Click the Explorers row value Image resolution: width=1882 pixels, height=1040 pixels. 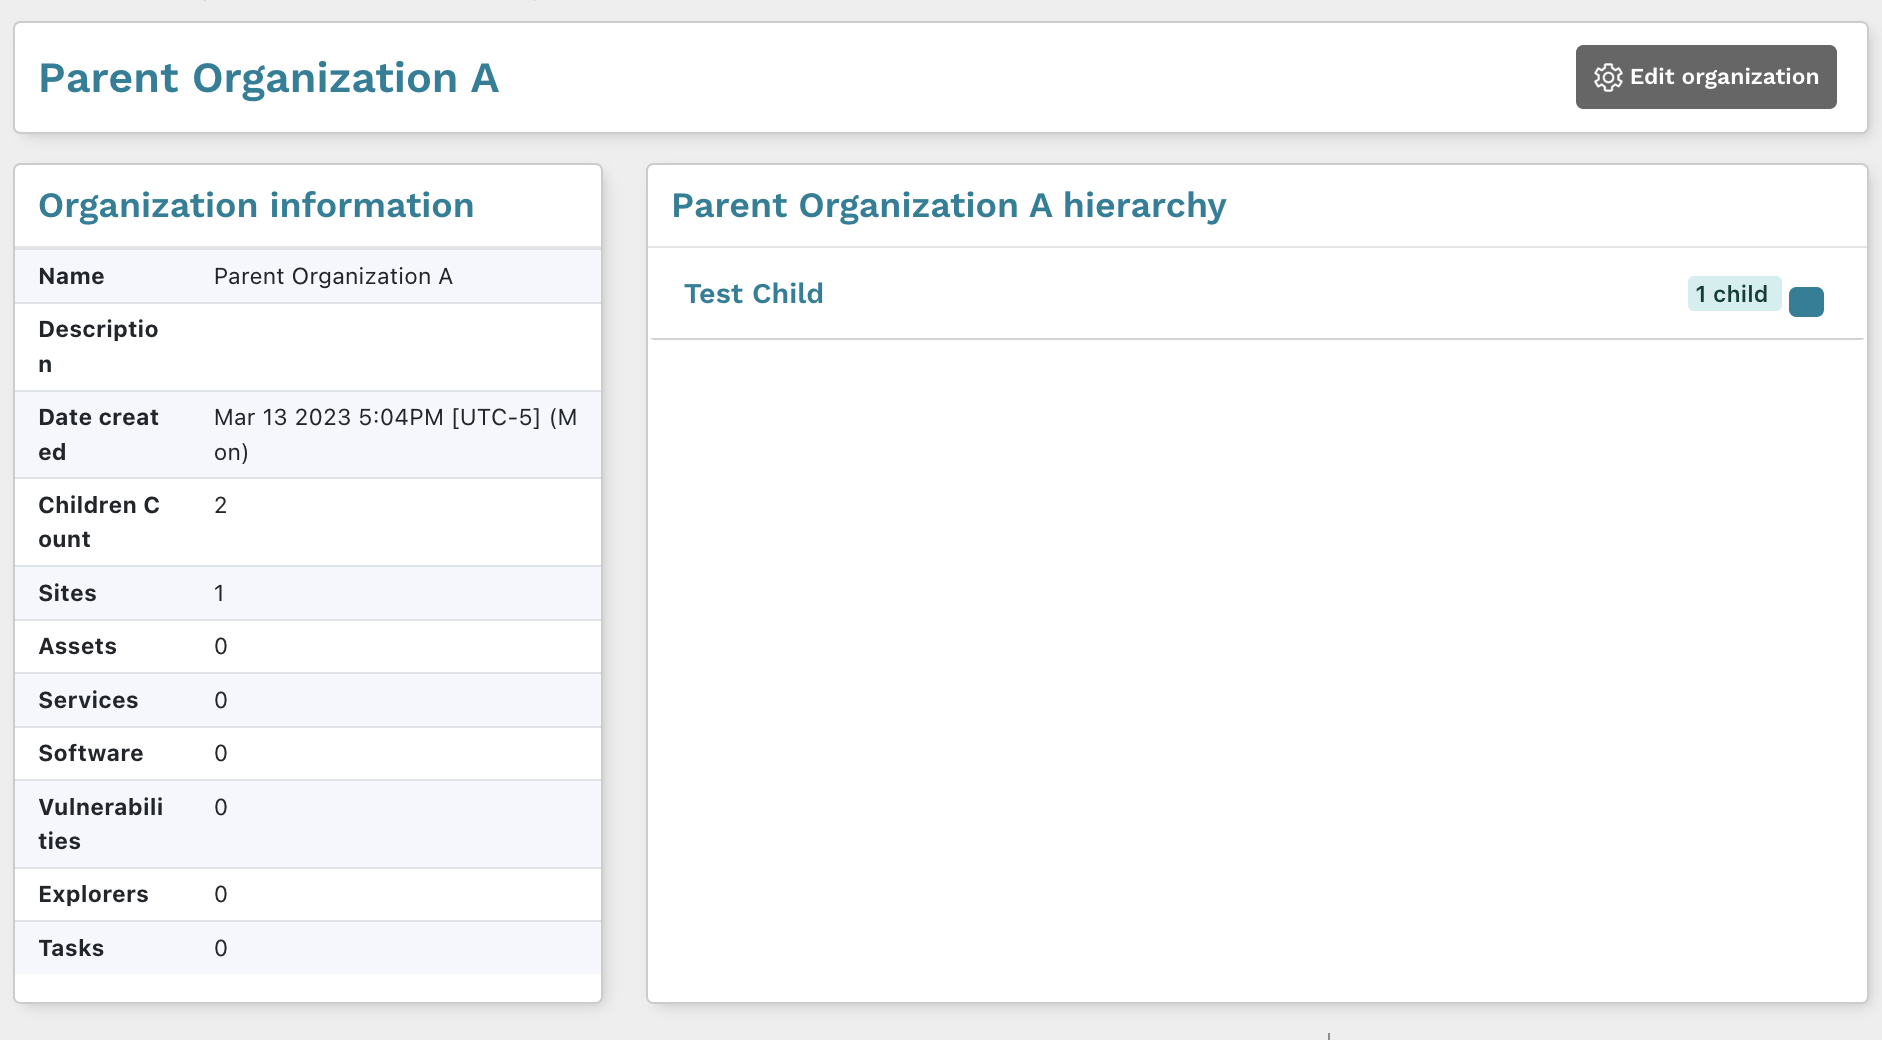tap(219, 894)
